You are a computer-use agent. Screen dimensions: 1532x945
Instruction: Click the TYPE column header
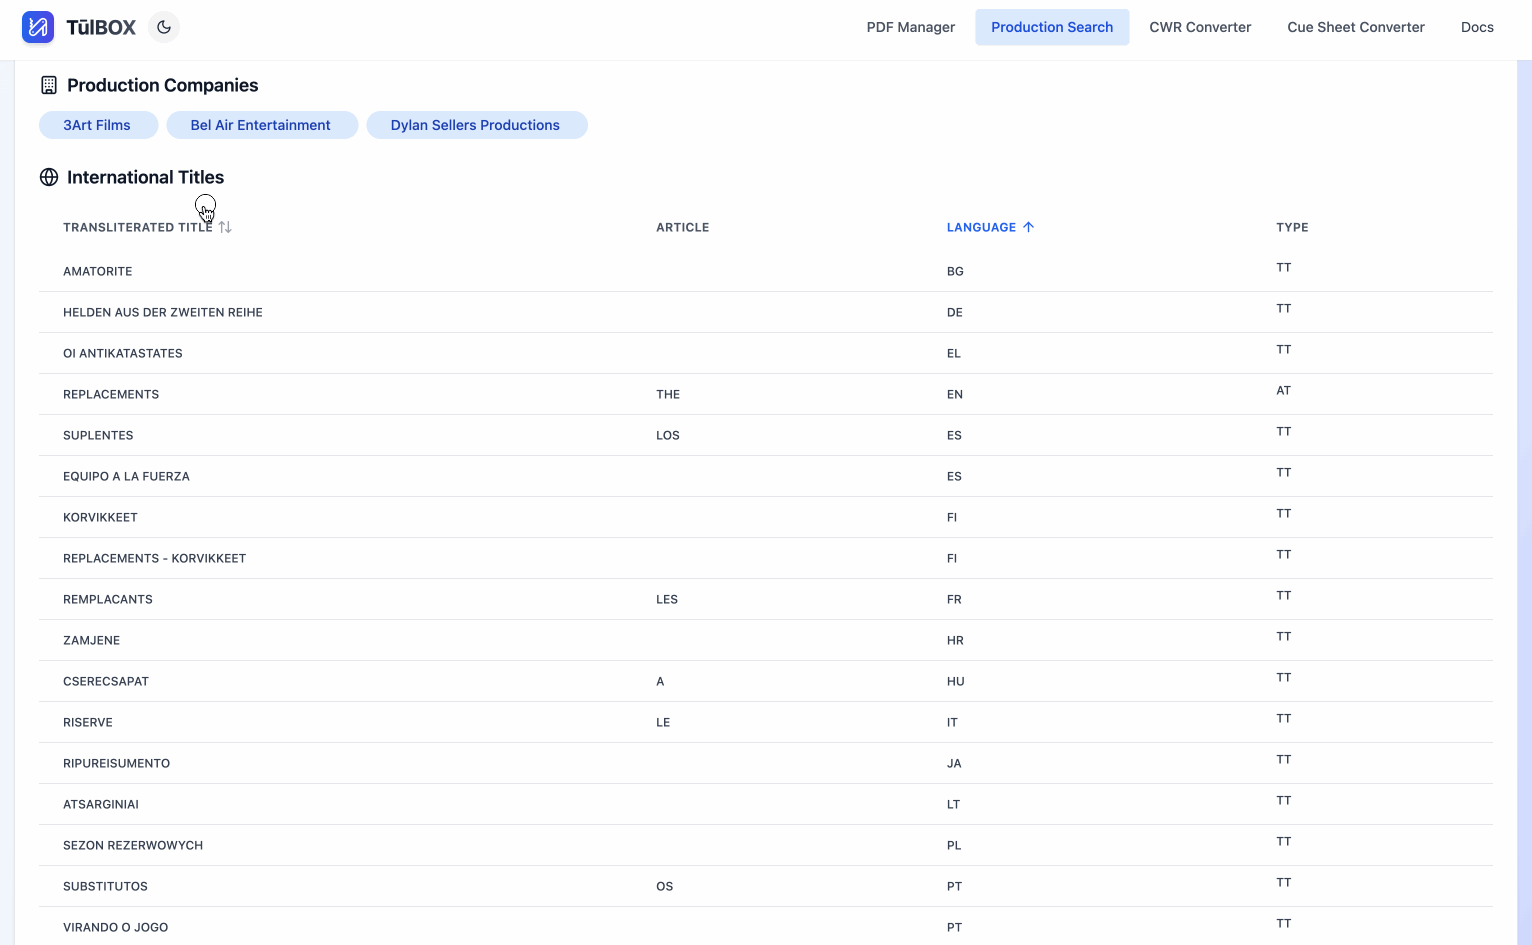(1292, 227)
